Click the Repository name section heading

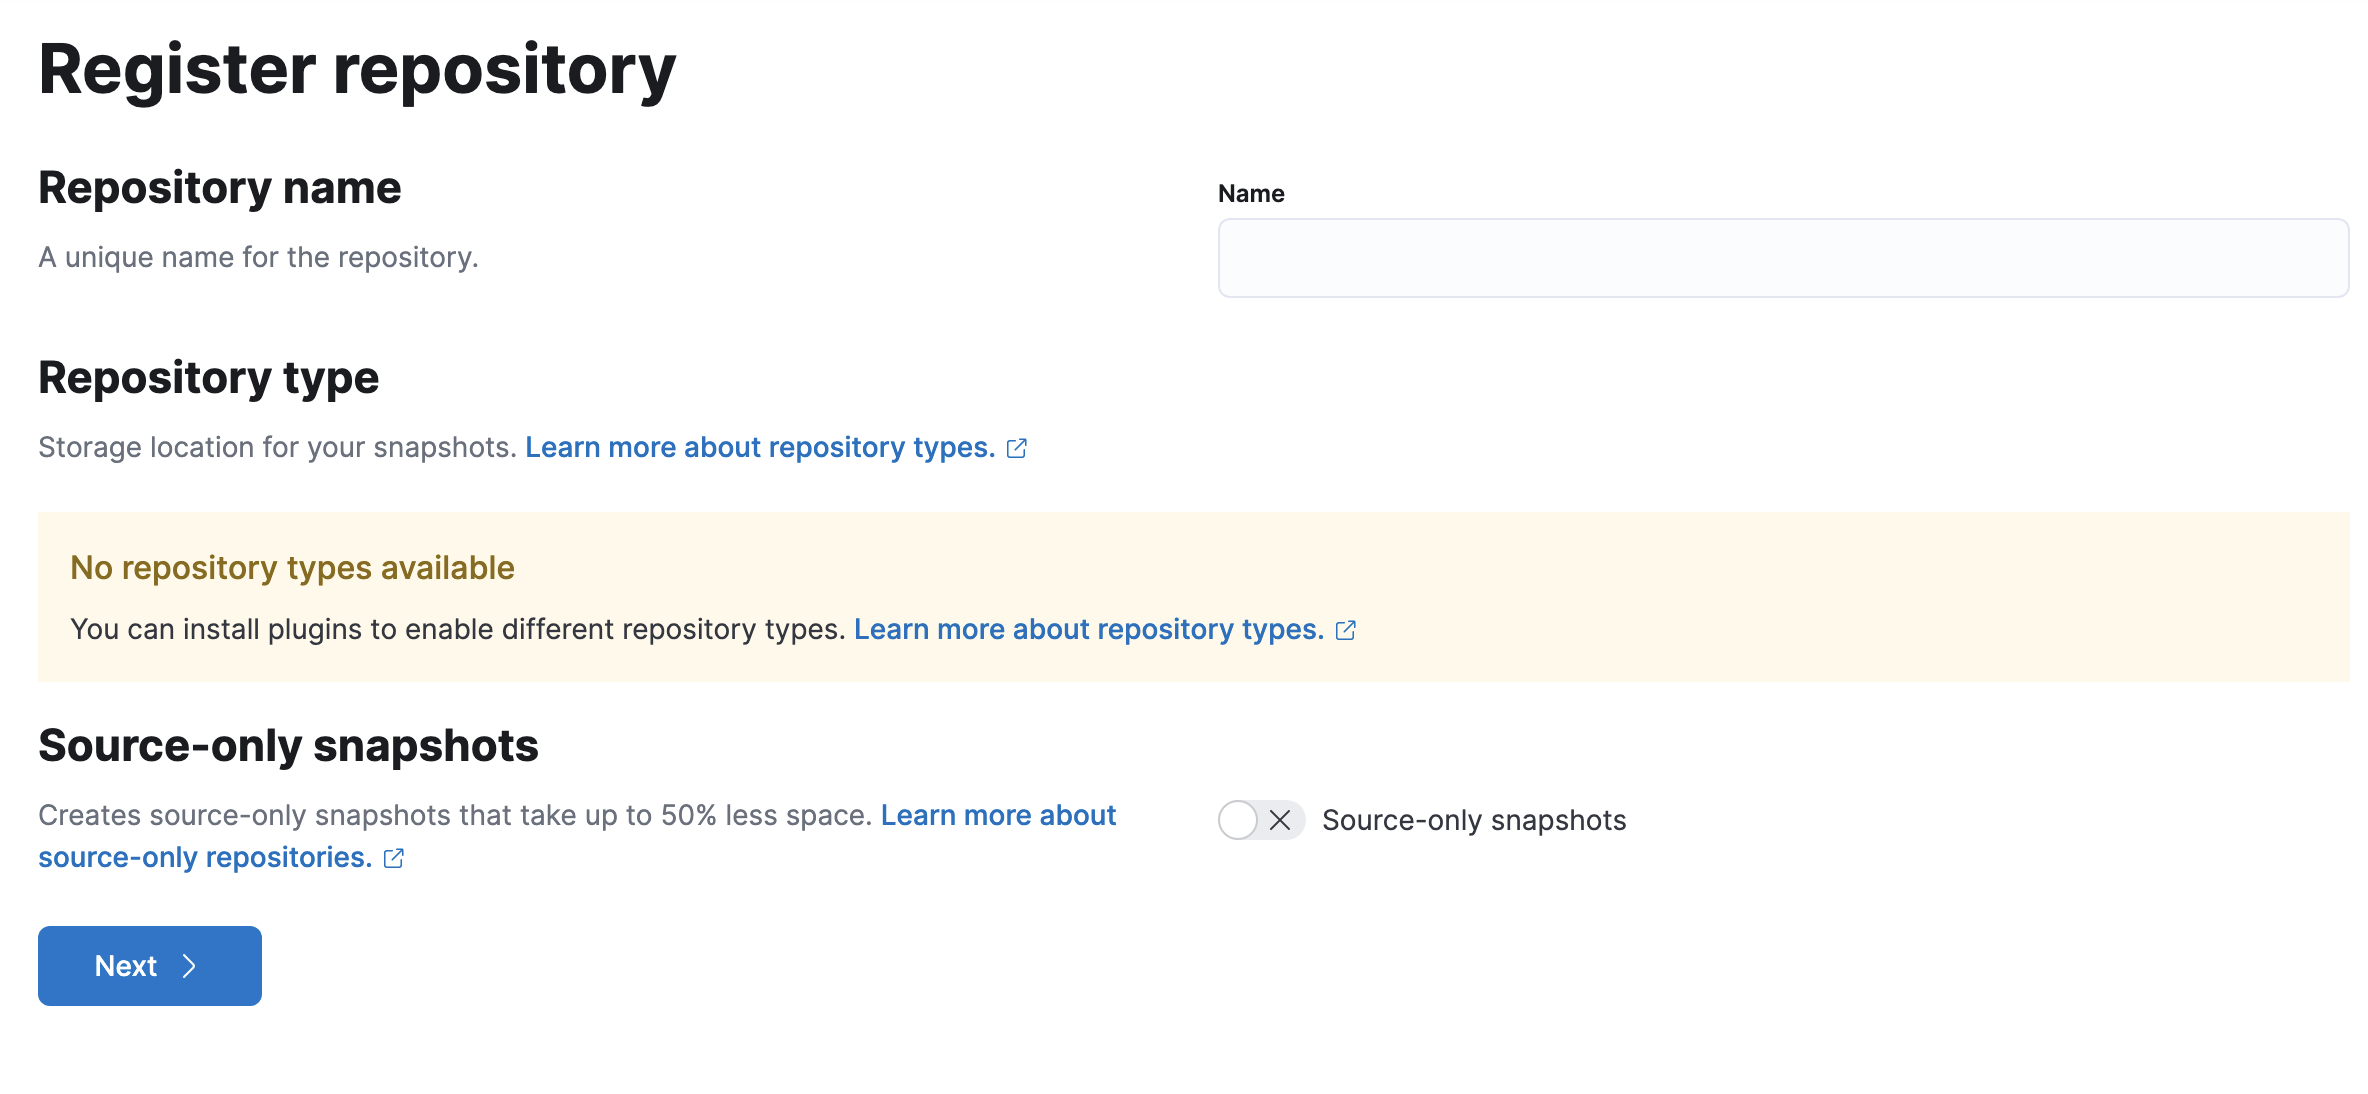pos(220,187)
